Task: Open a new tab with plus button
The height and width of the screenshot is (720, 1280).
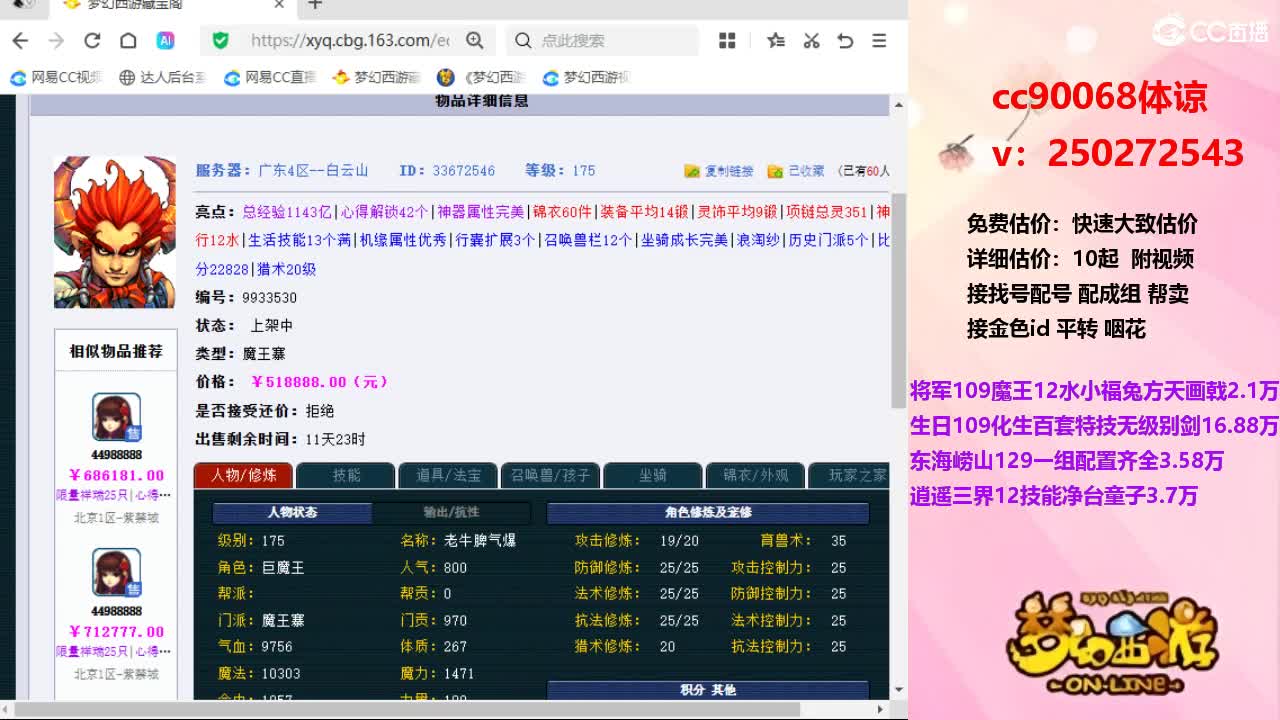Action: point(315,5)
